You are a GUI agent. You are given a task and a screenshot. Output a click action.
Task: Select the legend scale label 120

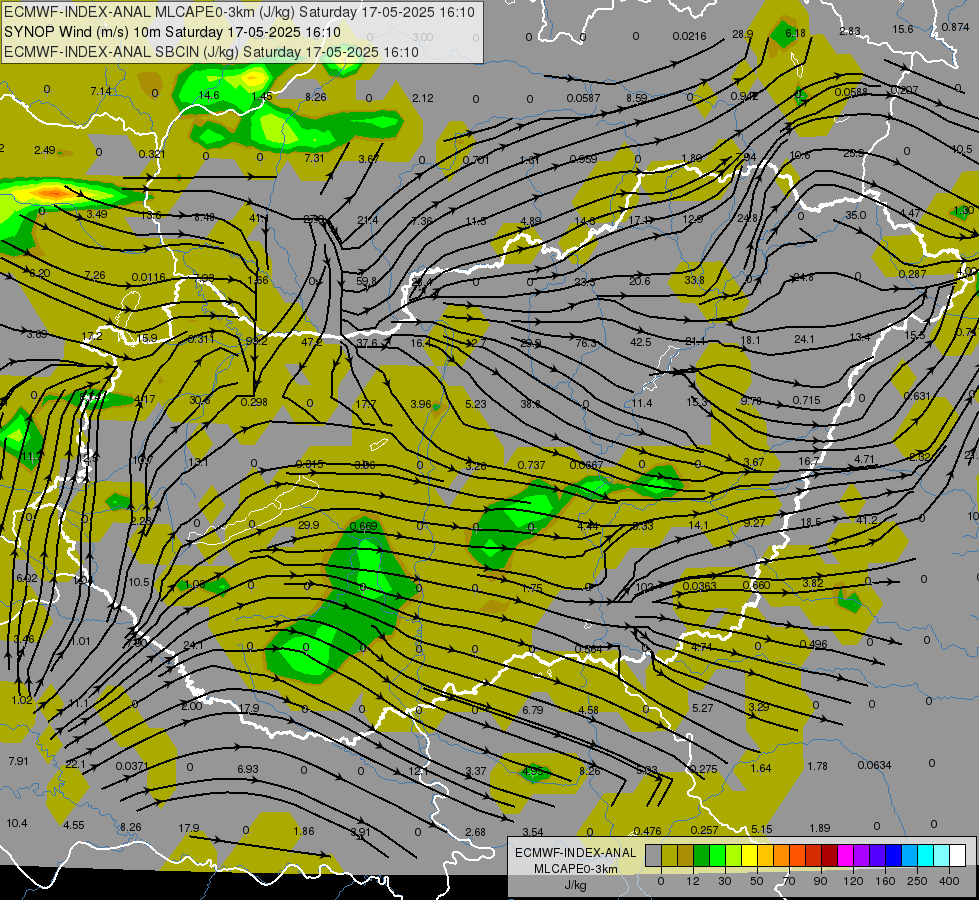[x=853, y=881]
